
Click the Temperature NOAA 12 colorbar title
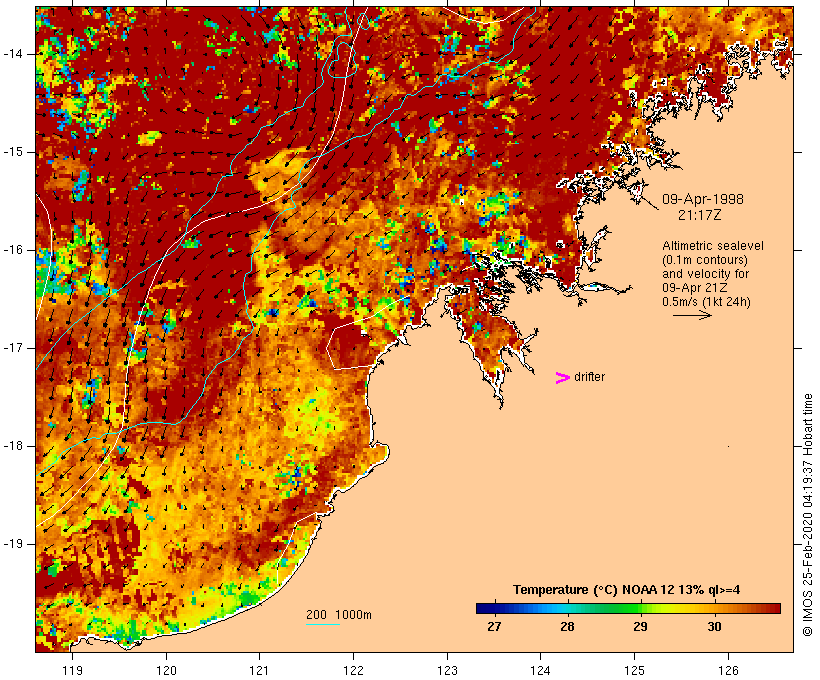coord(627,590)
